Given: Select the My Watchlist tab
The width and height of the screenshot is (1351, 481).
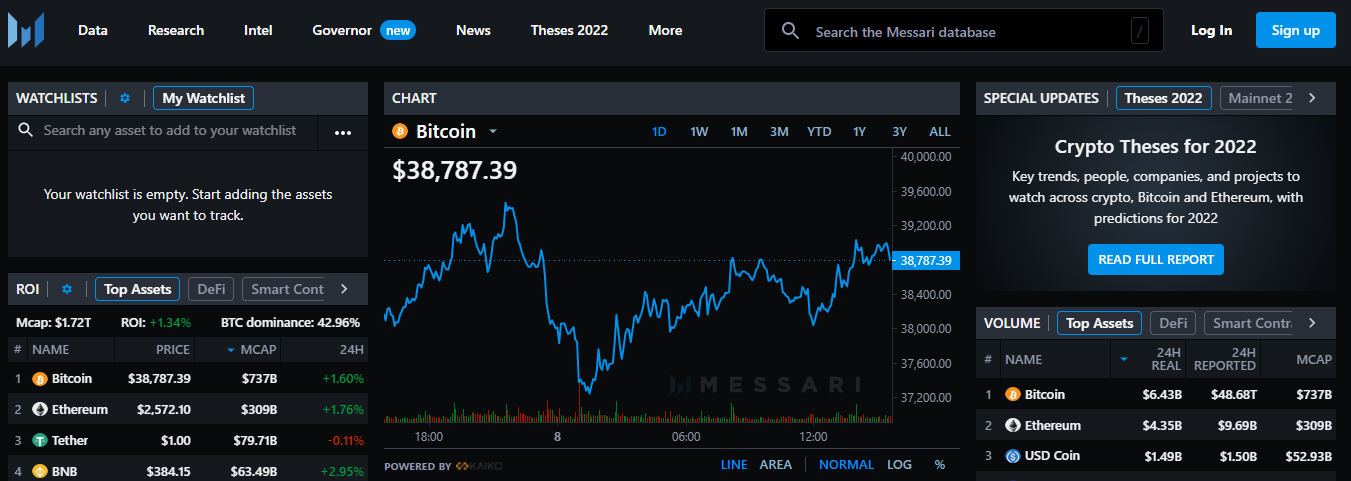Looking at the screenshot, I should [x=203, y=98].
